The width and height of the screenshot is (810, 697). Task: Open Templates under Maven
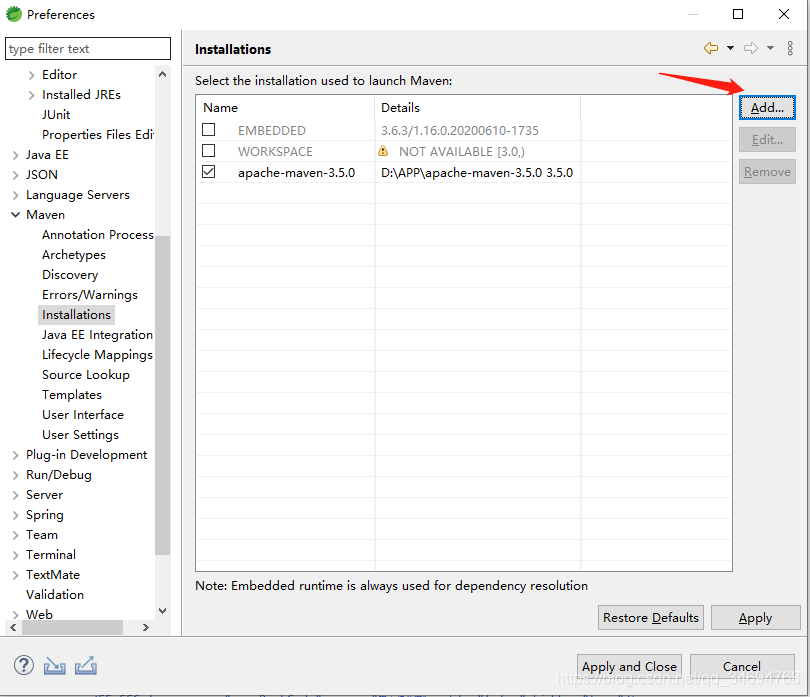[x=72, y=395]
